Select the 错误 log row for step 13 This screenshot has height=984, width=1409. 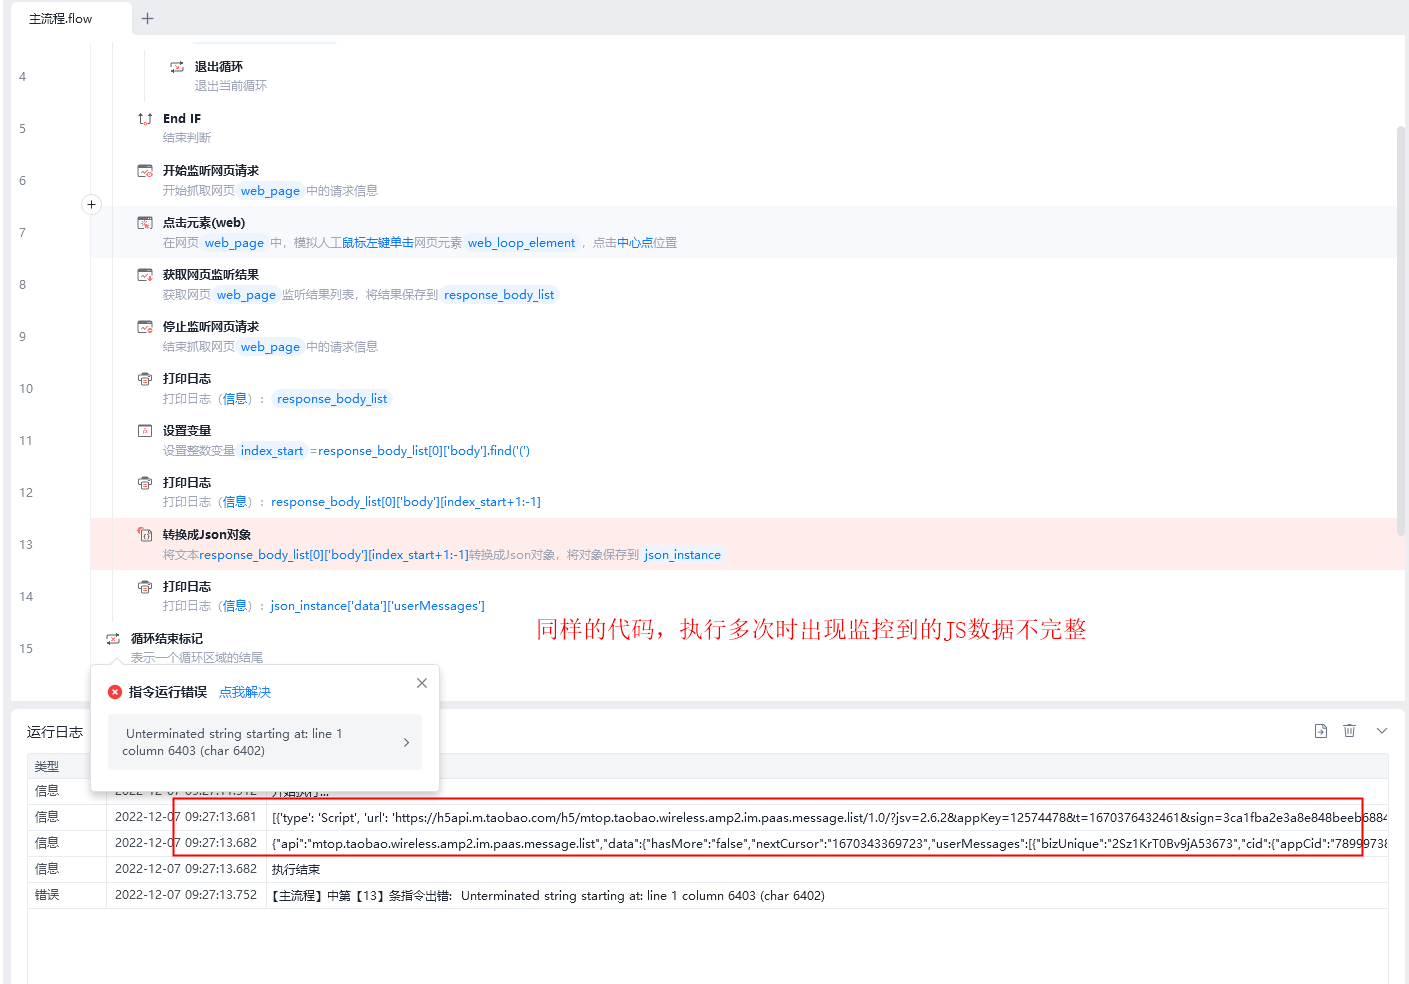[x=707, y=896]
